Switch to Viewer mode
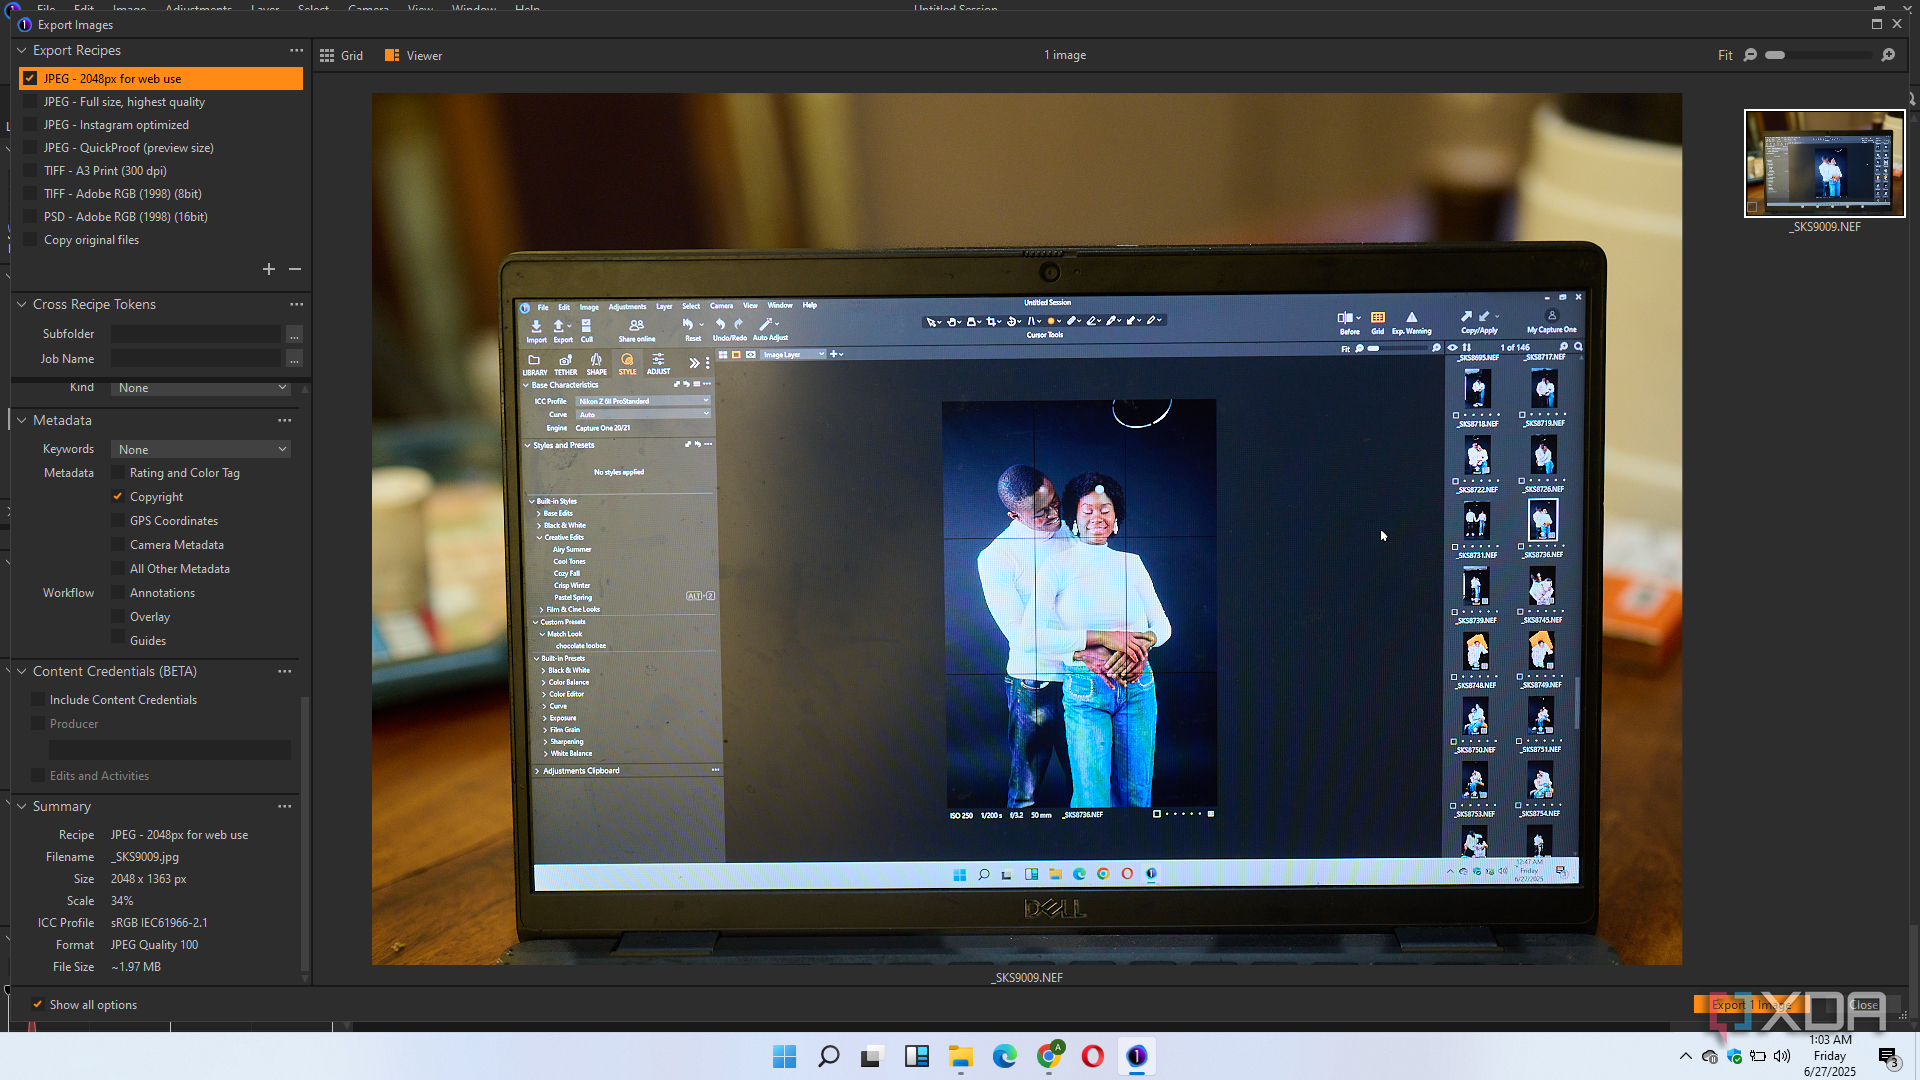The height and width of the screenshot is (1080, 1920). click(x=413, y=56)
